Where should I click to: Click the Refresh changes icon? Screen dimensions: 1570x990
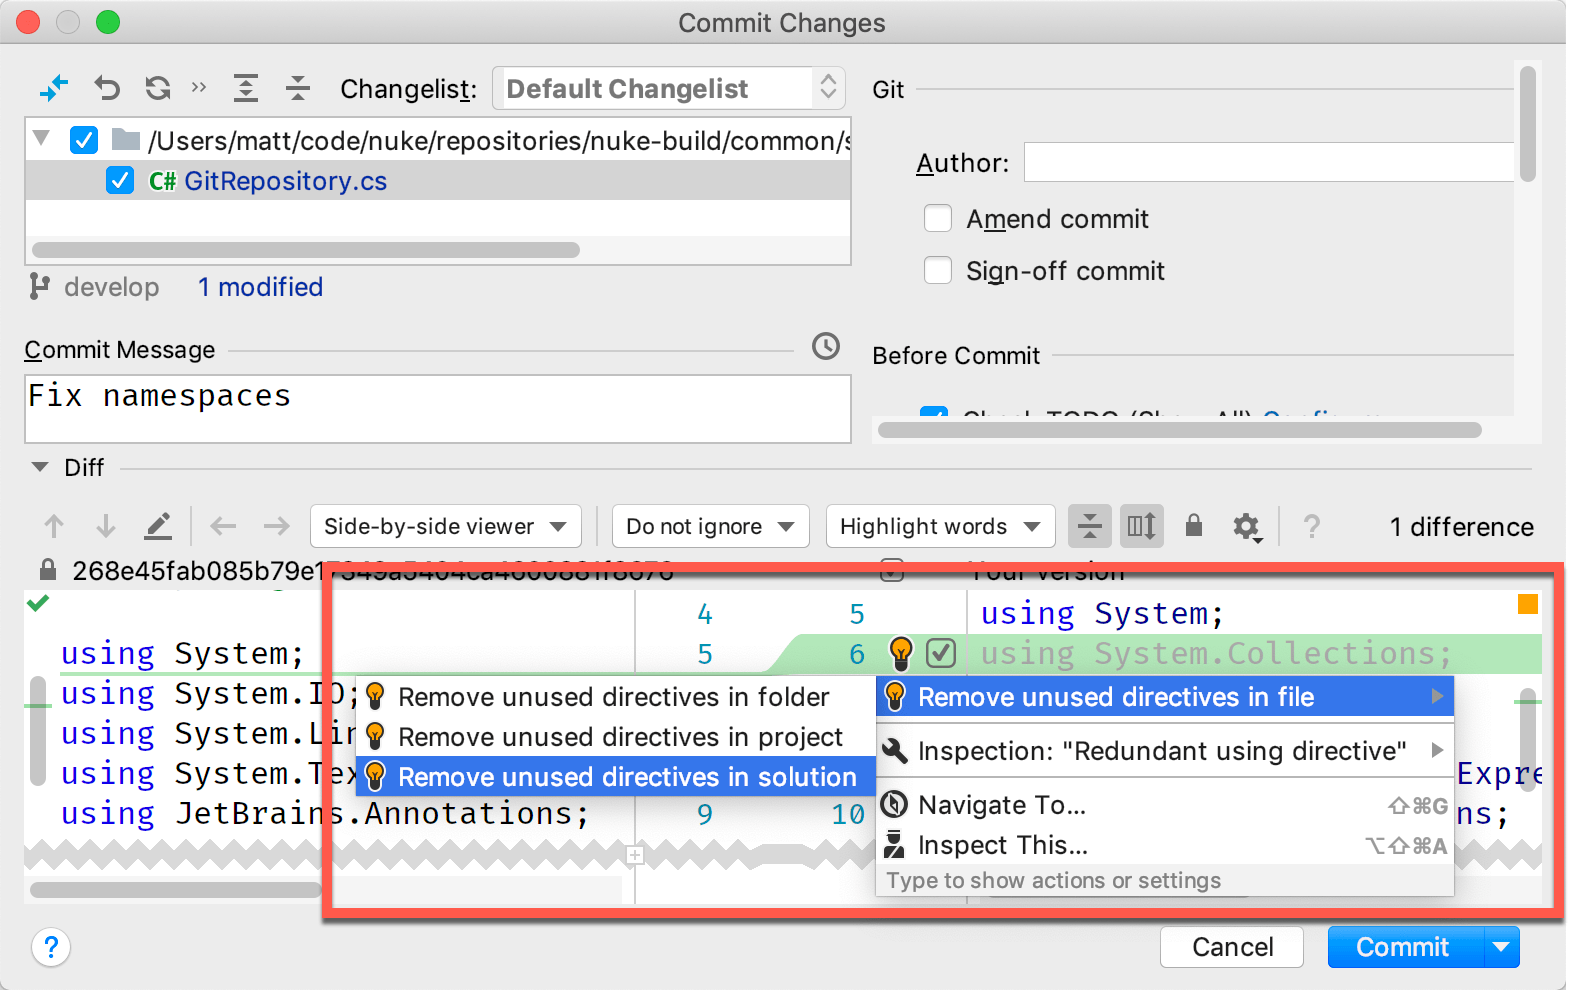tap(158, 89)
